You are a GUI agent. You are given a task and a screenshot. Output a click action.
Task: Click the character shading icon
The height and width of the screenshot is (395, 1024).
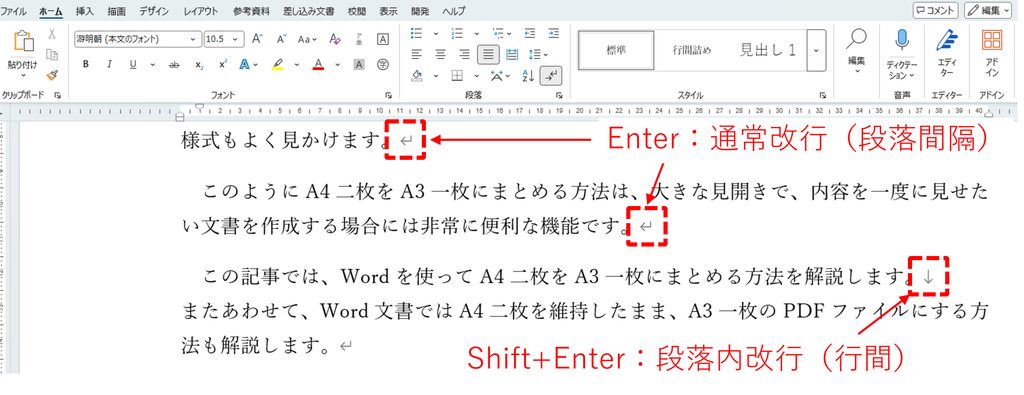359,65
